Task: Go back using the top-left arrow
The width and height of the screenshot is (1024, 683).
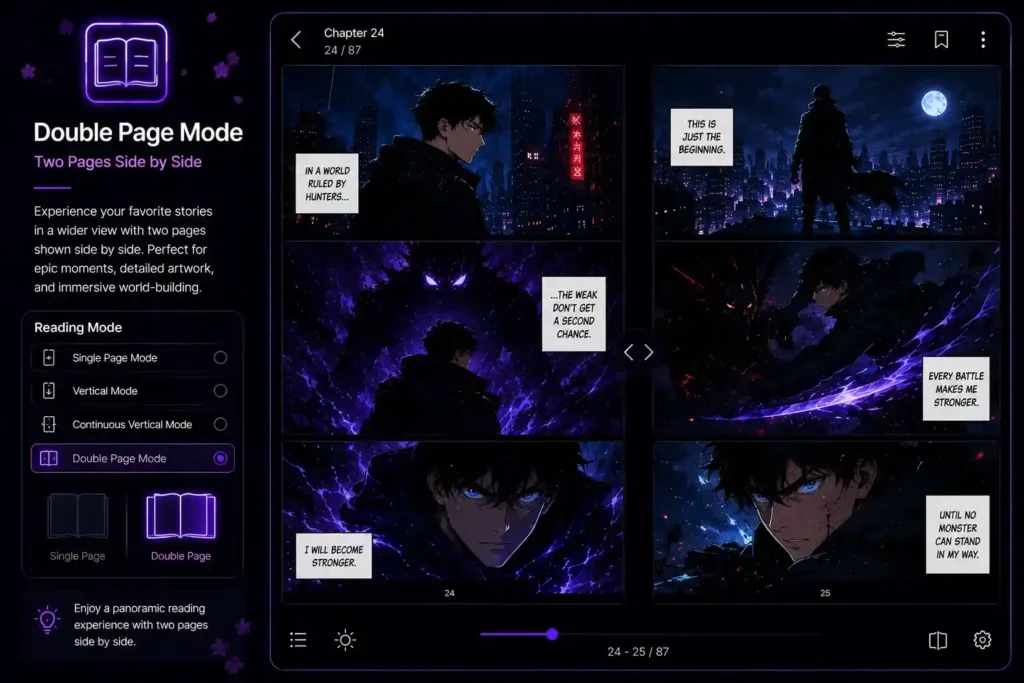Action: click(x=296, y=40)
